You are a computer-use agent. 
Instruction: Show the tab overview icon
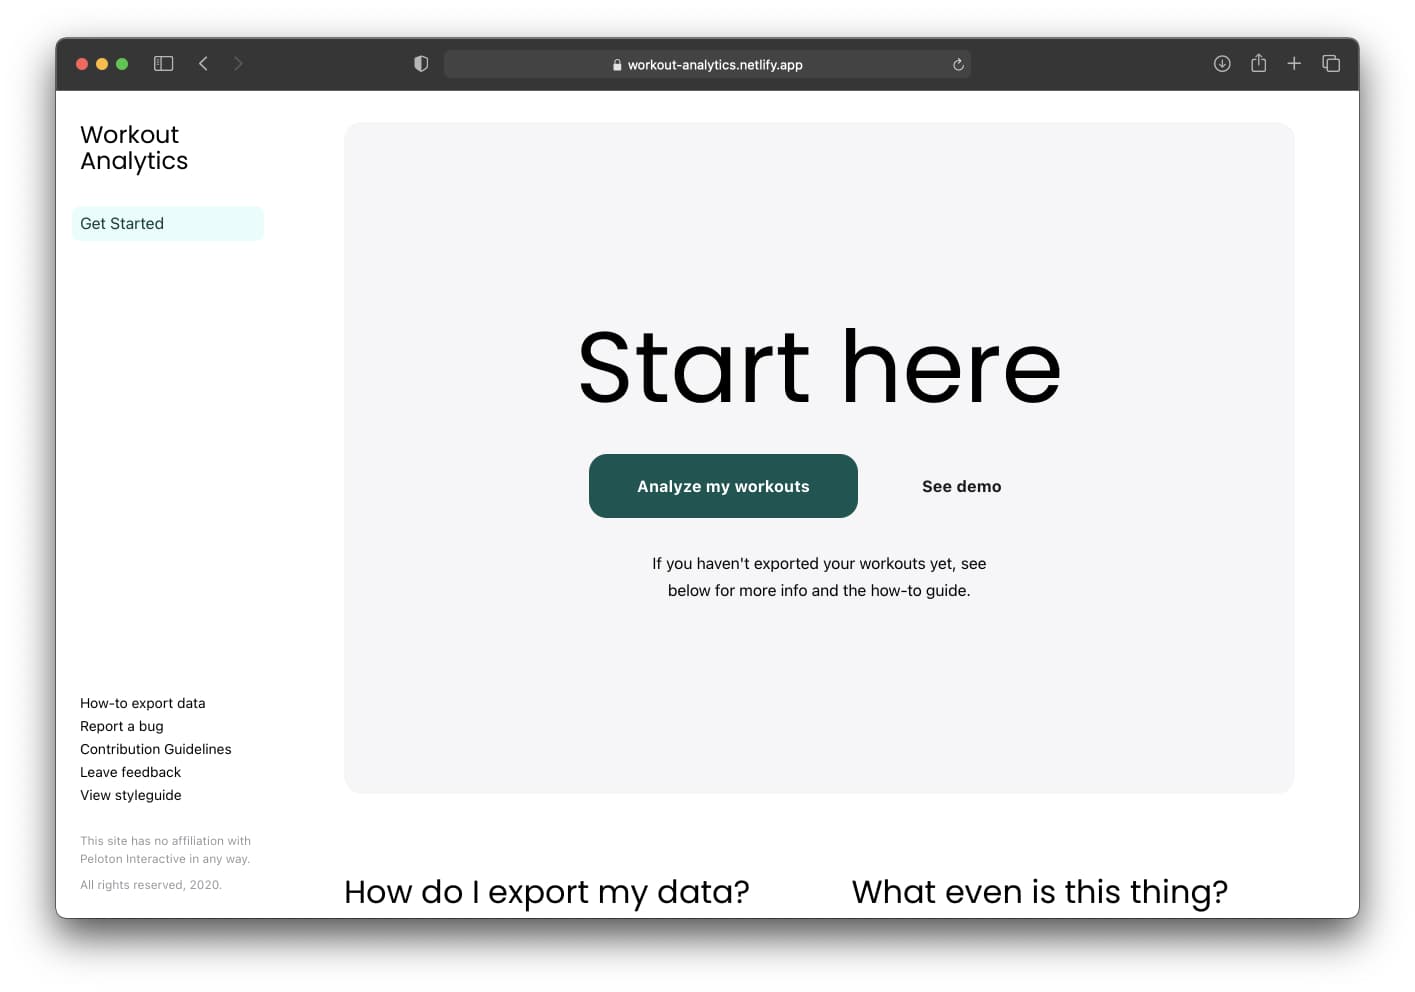(x=1331, y=64)
